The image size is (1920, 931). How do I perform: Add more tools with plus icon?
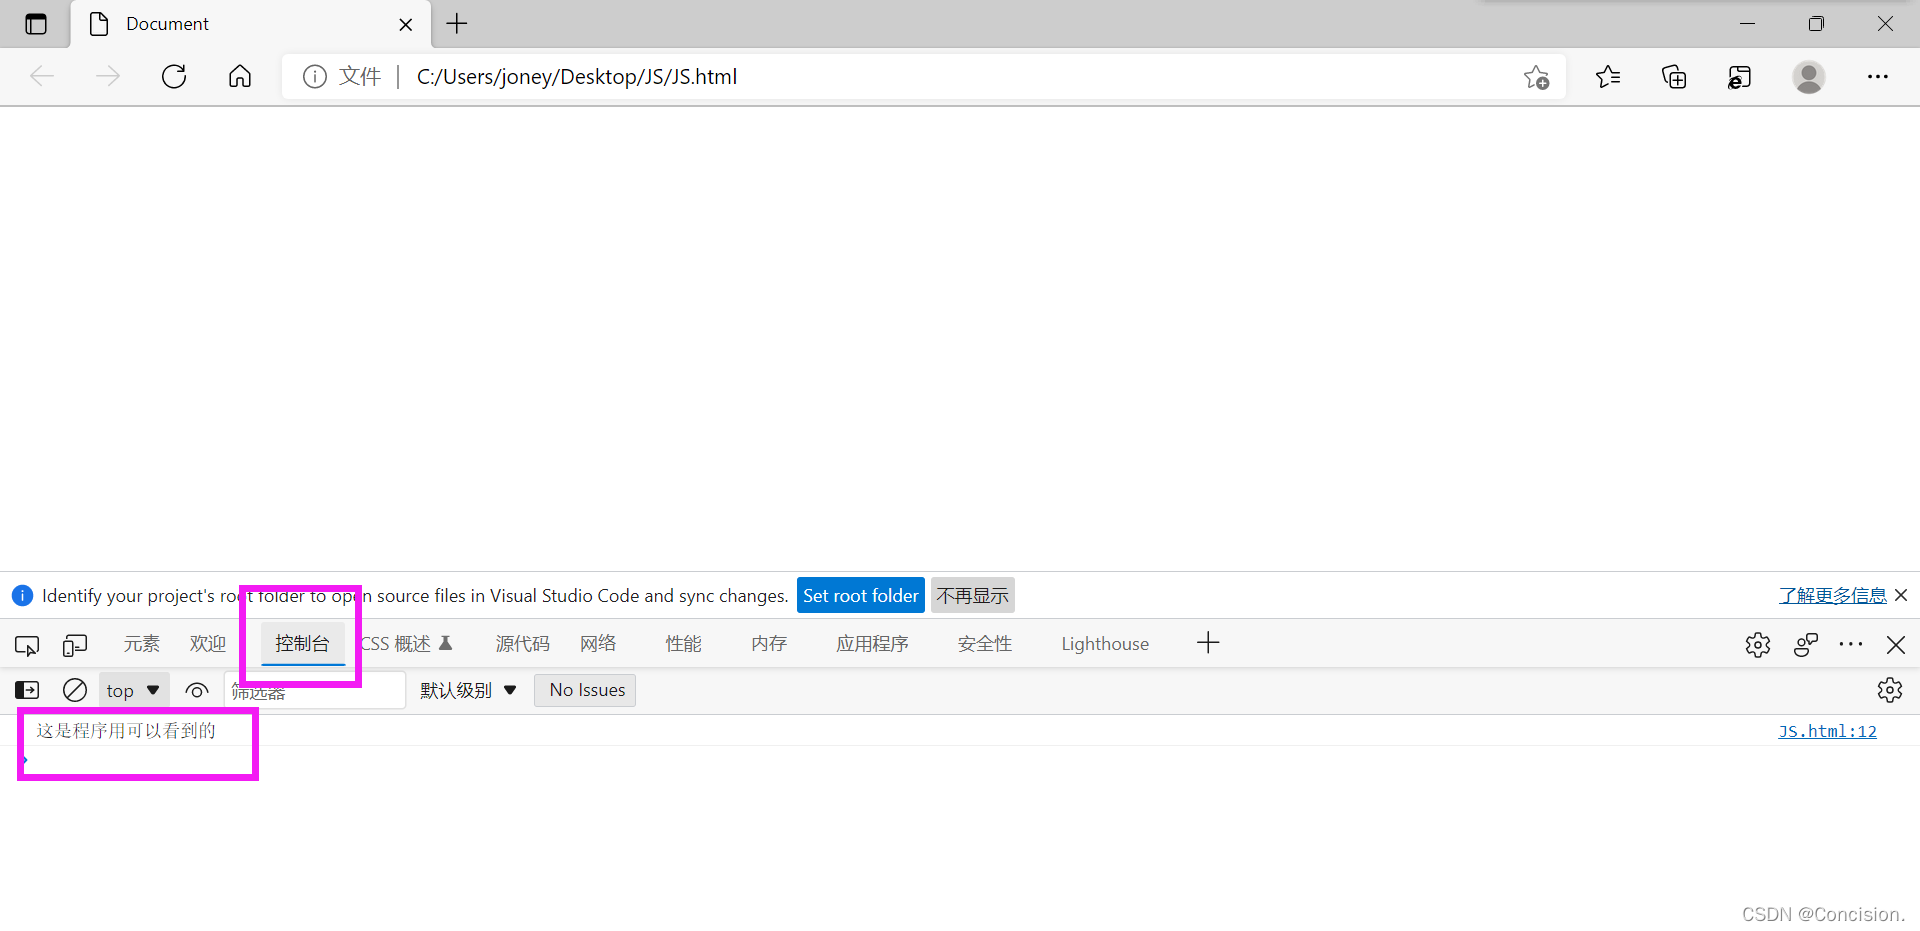tap(1208, 643)
